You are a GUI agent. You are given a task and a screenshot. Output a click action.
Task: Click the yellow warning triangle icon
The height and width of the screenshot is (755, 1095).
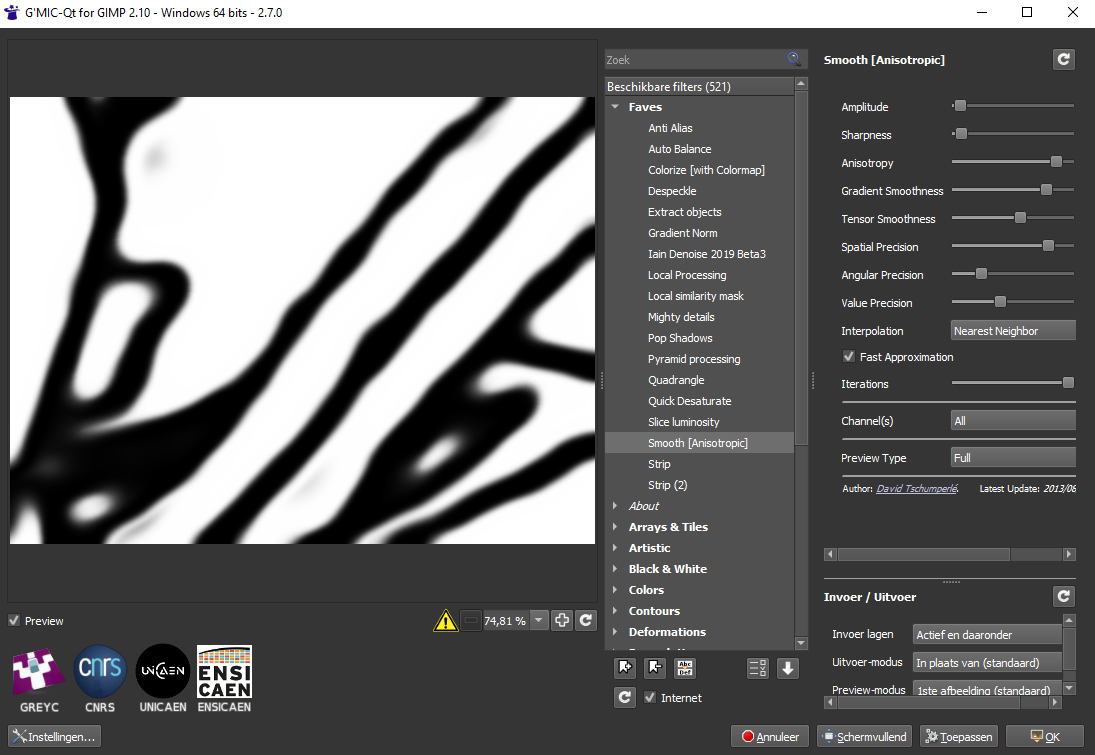coord(446,620)
